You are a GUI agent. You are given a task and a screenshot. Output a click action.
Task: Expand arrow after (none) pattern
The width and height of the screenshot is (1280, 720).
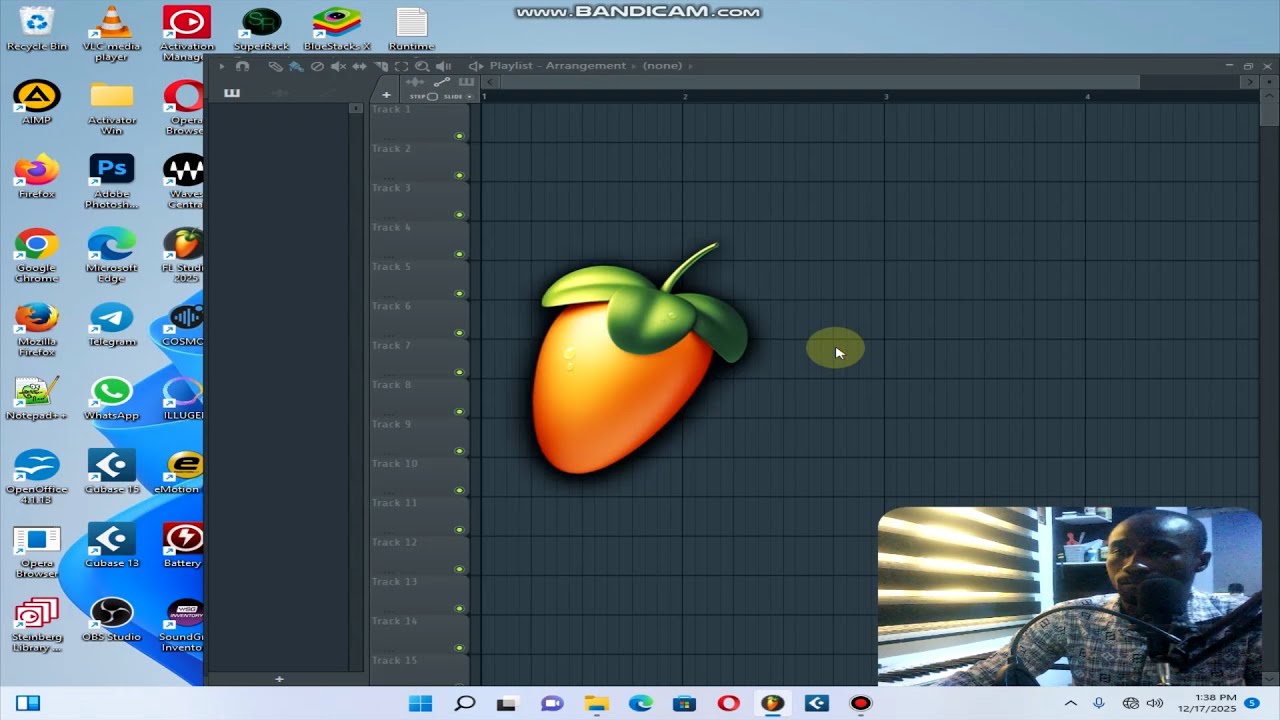tap(690, 66)
